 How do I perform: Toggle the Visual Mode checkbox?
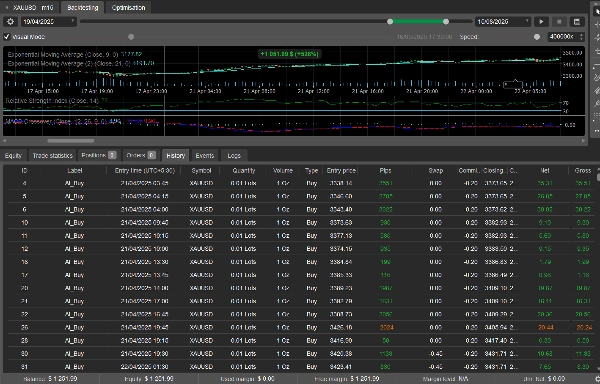click(7, 37)
